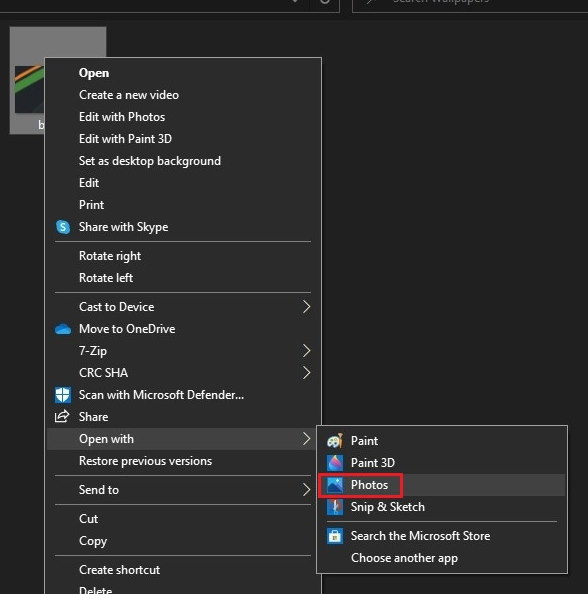
Task: Select Rotate left
Action: 183,278
